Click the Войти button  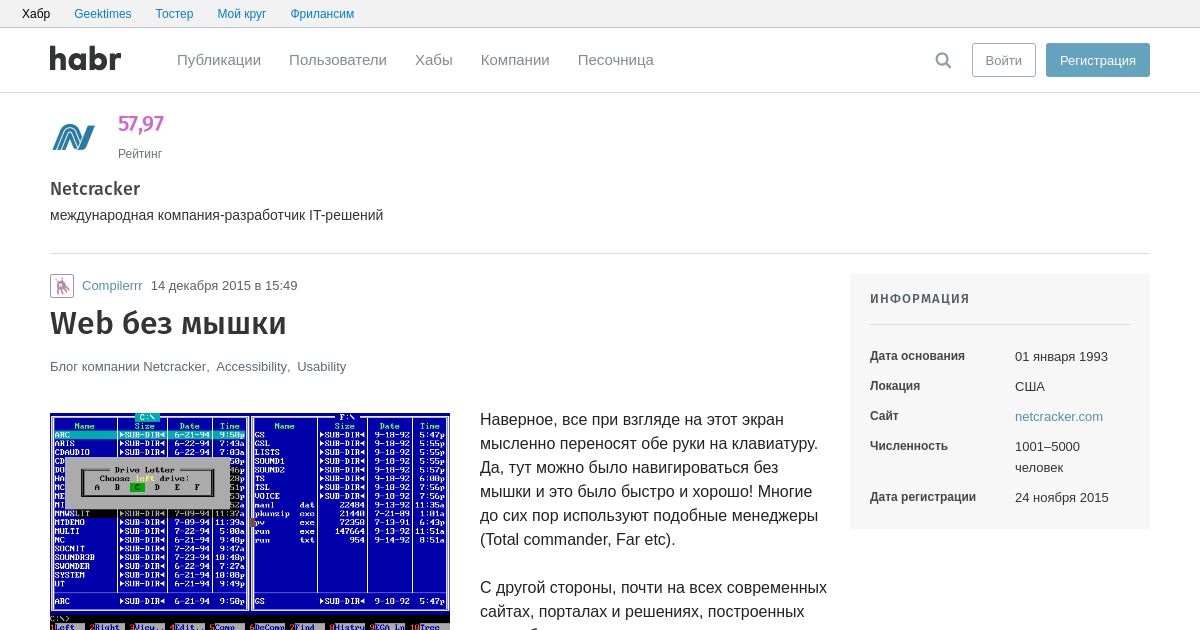click(x=1004, y=60)
